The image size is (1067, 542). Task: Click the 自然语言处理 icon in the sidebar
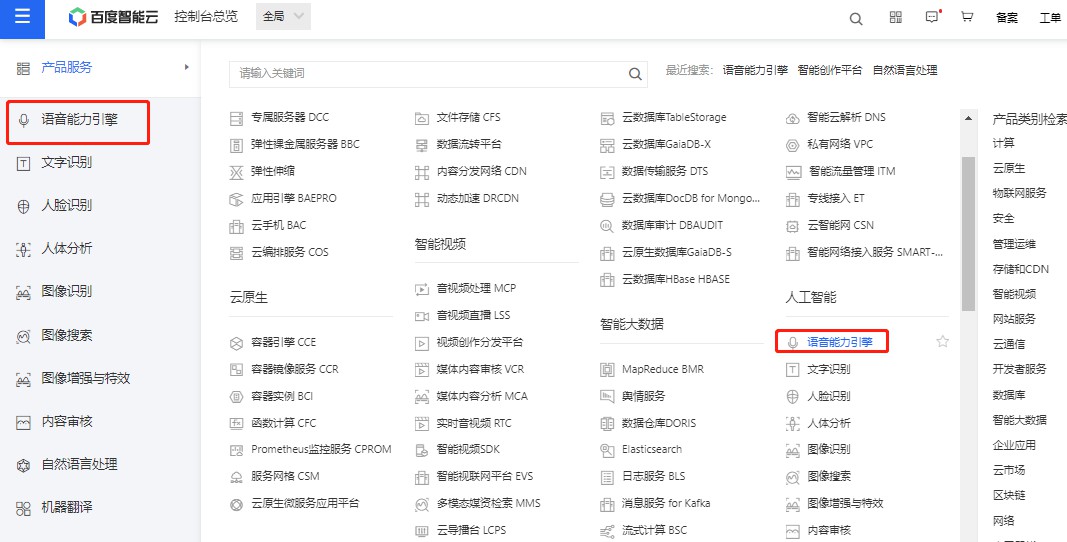[x=24, y=465]
